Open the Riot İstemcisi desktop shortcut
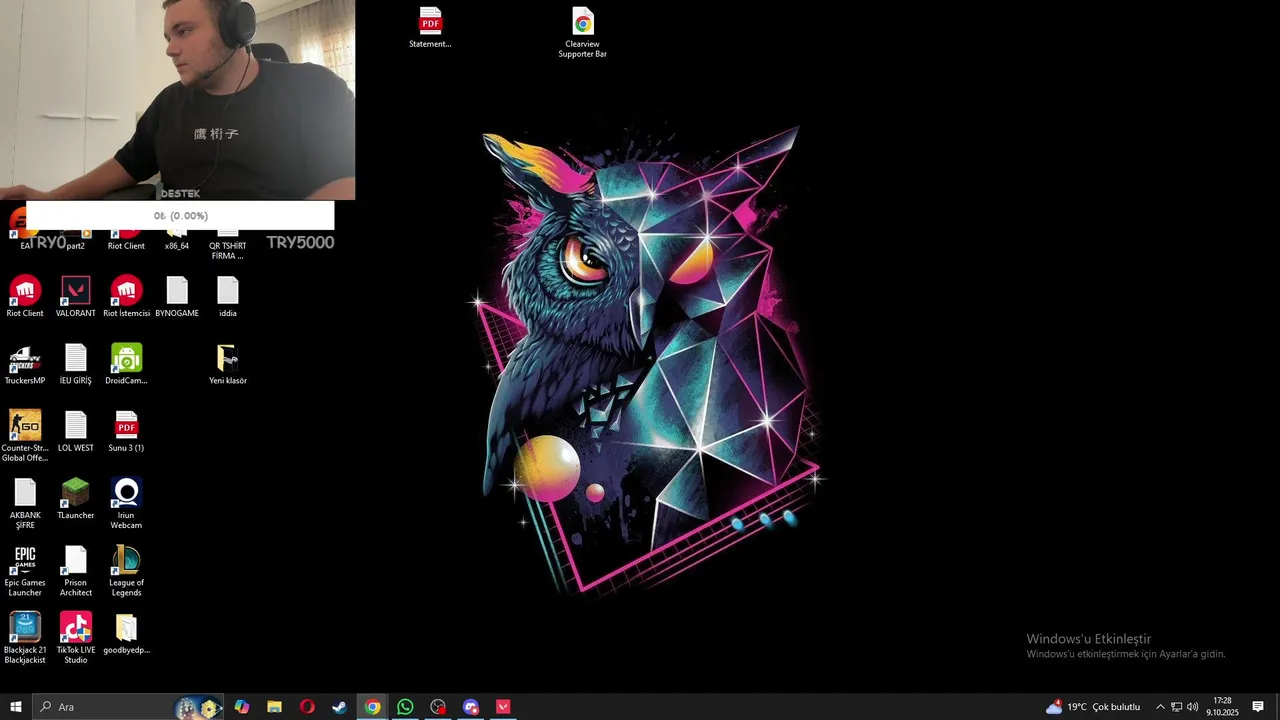The height and width of the screenshot is (720, 1280). coord(126,297)
